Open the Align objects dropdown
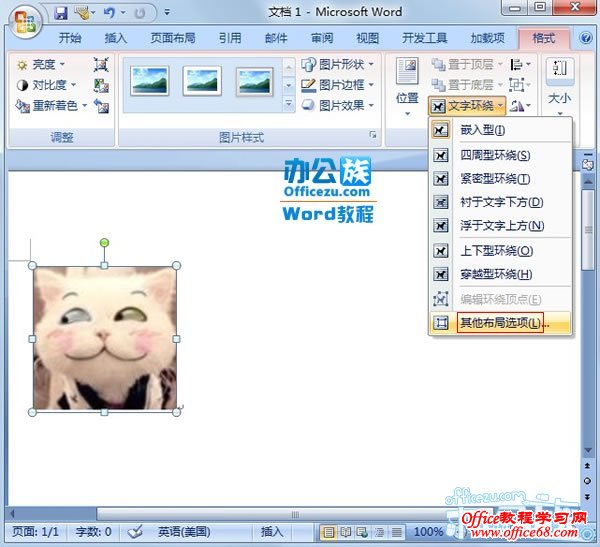Image resolution: width=600 pixels, height=547 pixels. (520, 64)
